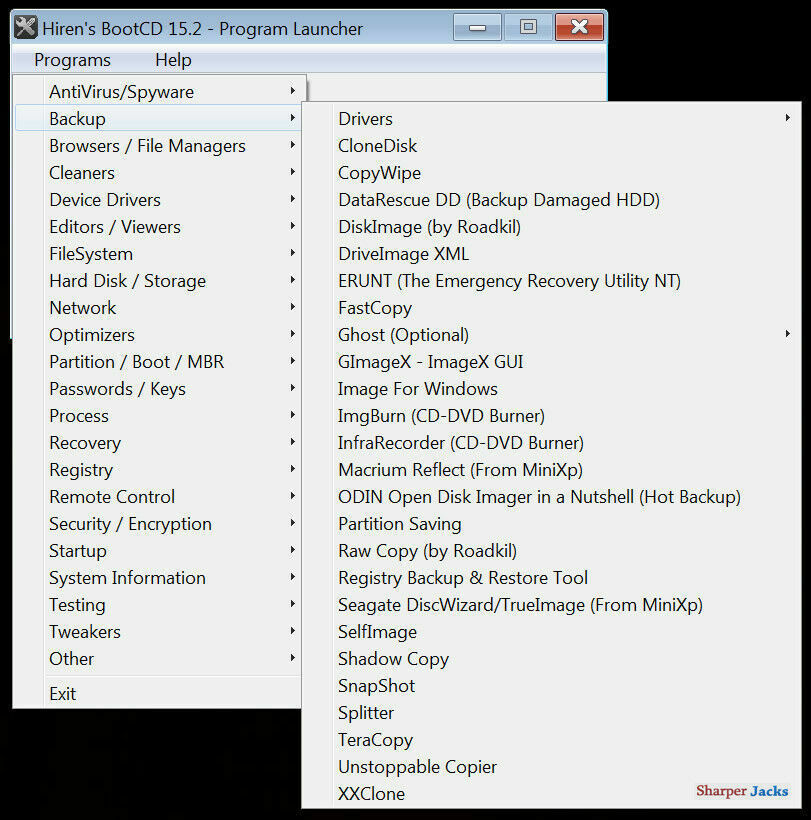
Task: Close the Program Launcher window
Action: tap(579, 27)
